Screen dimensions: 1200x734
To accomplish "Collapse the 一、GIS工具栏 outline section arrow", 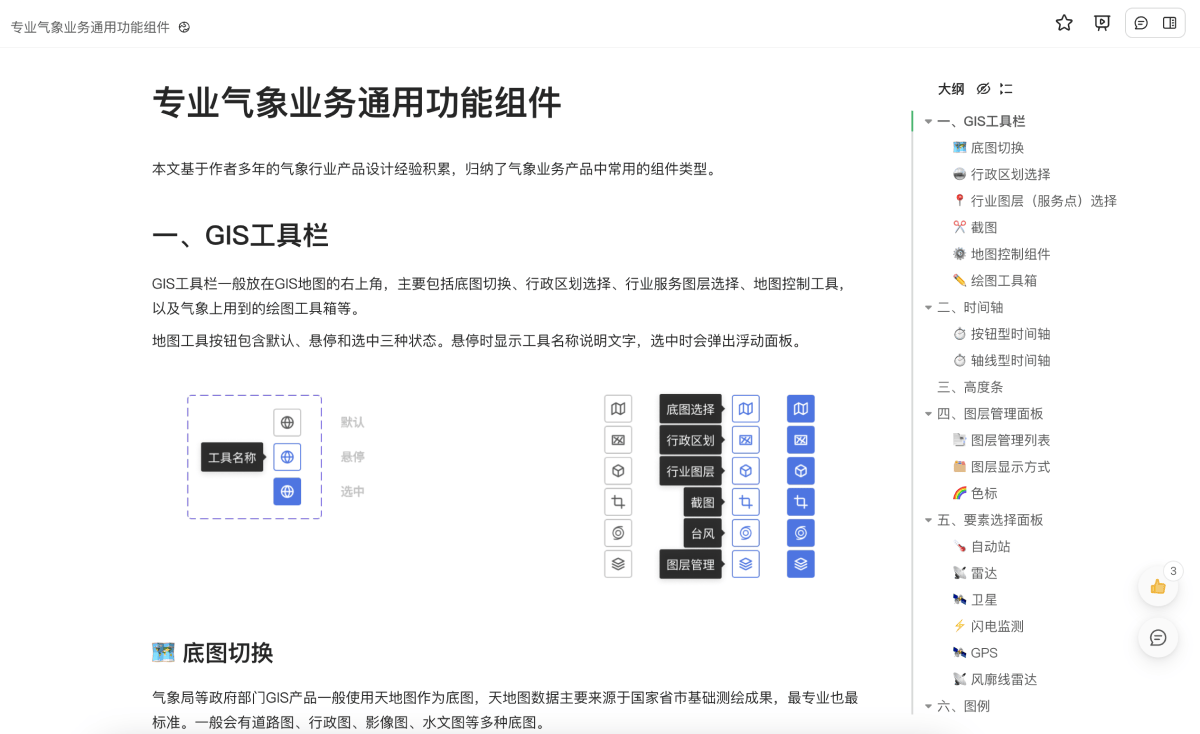I will pyautogui.click(x=928, y=122).
